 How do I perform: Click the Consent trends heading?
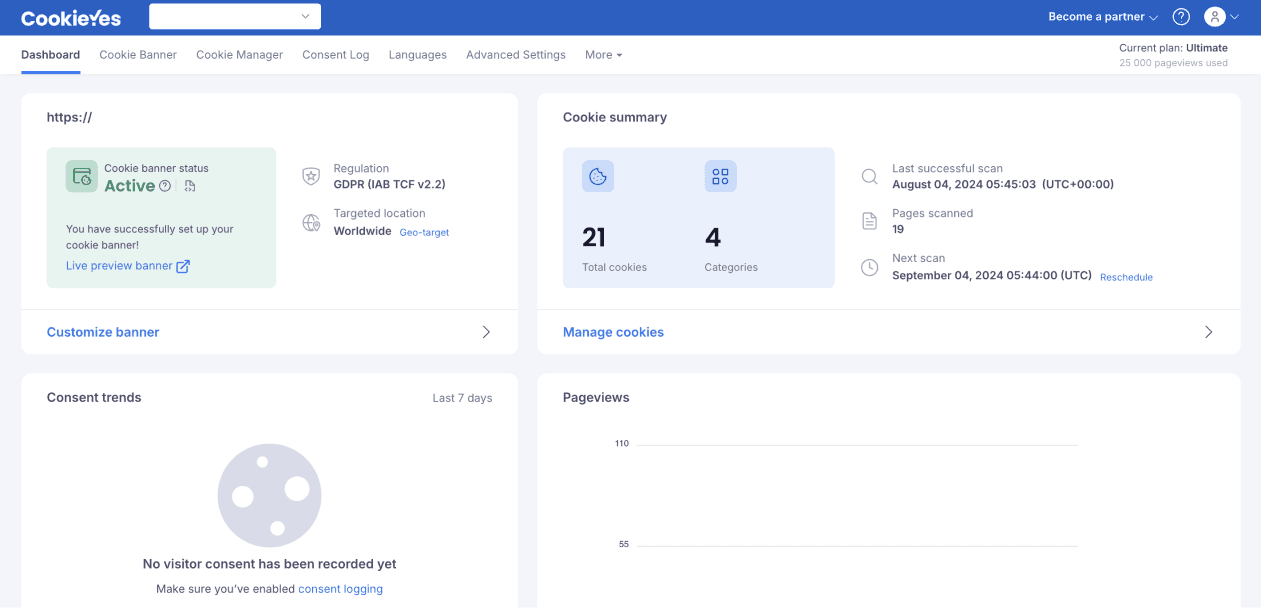coord(94,398)
